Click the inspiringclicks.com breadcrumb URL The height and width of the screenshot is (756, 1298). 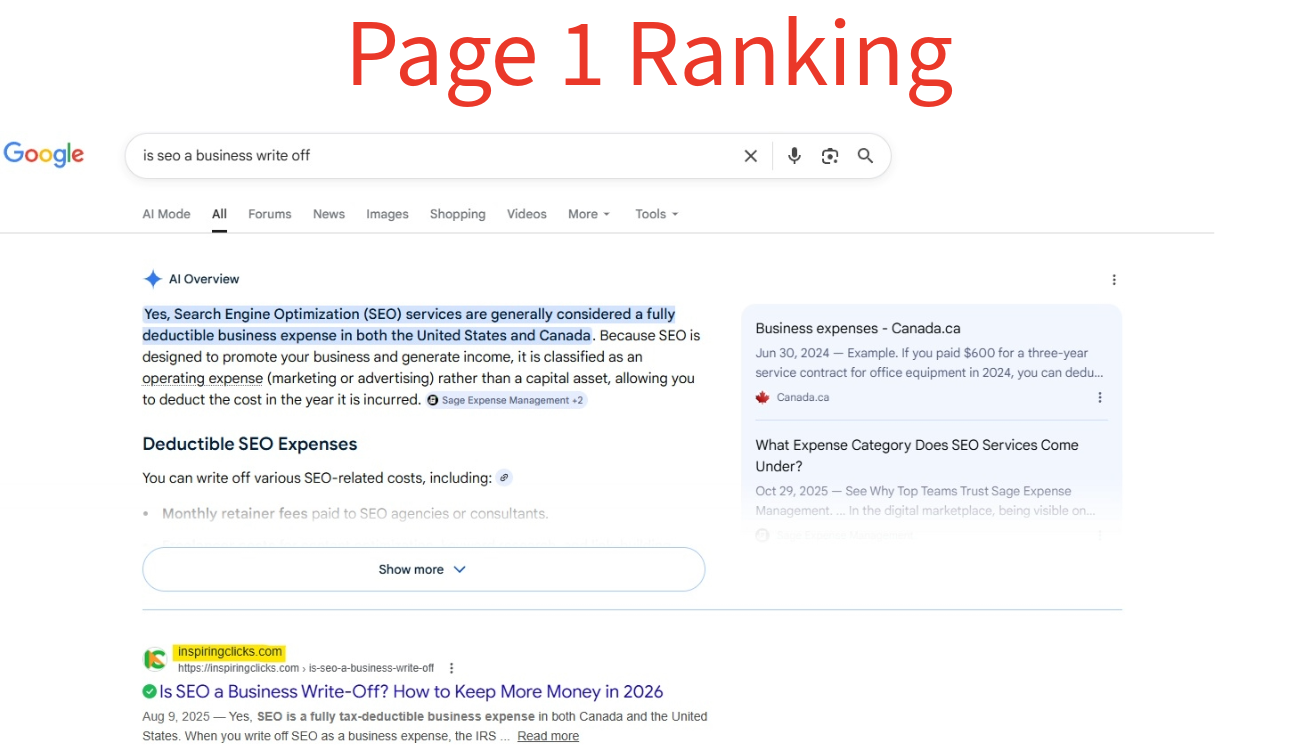click(306, 668)
